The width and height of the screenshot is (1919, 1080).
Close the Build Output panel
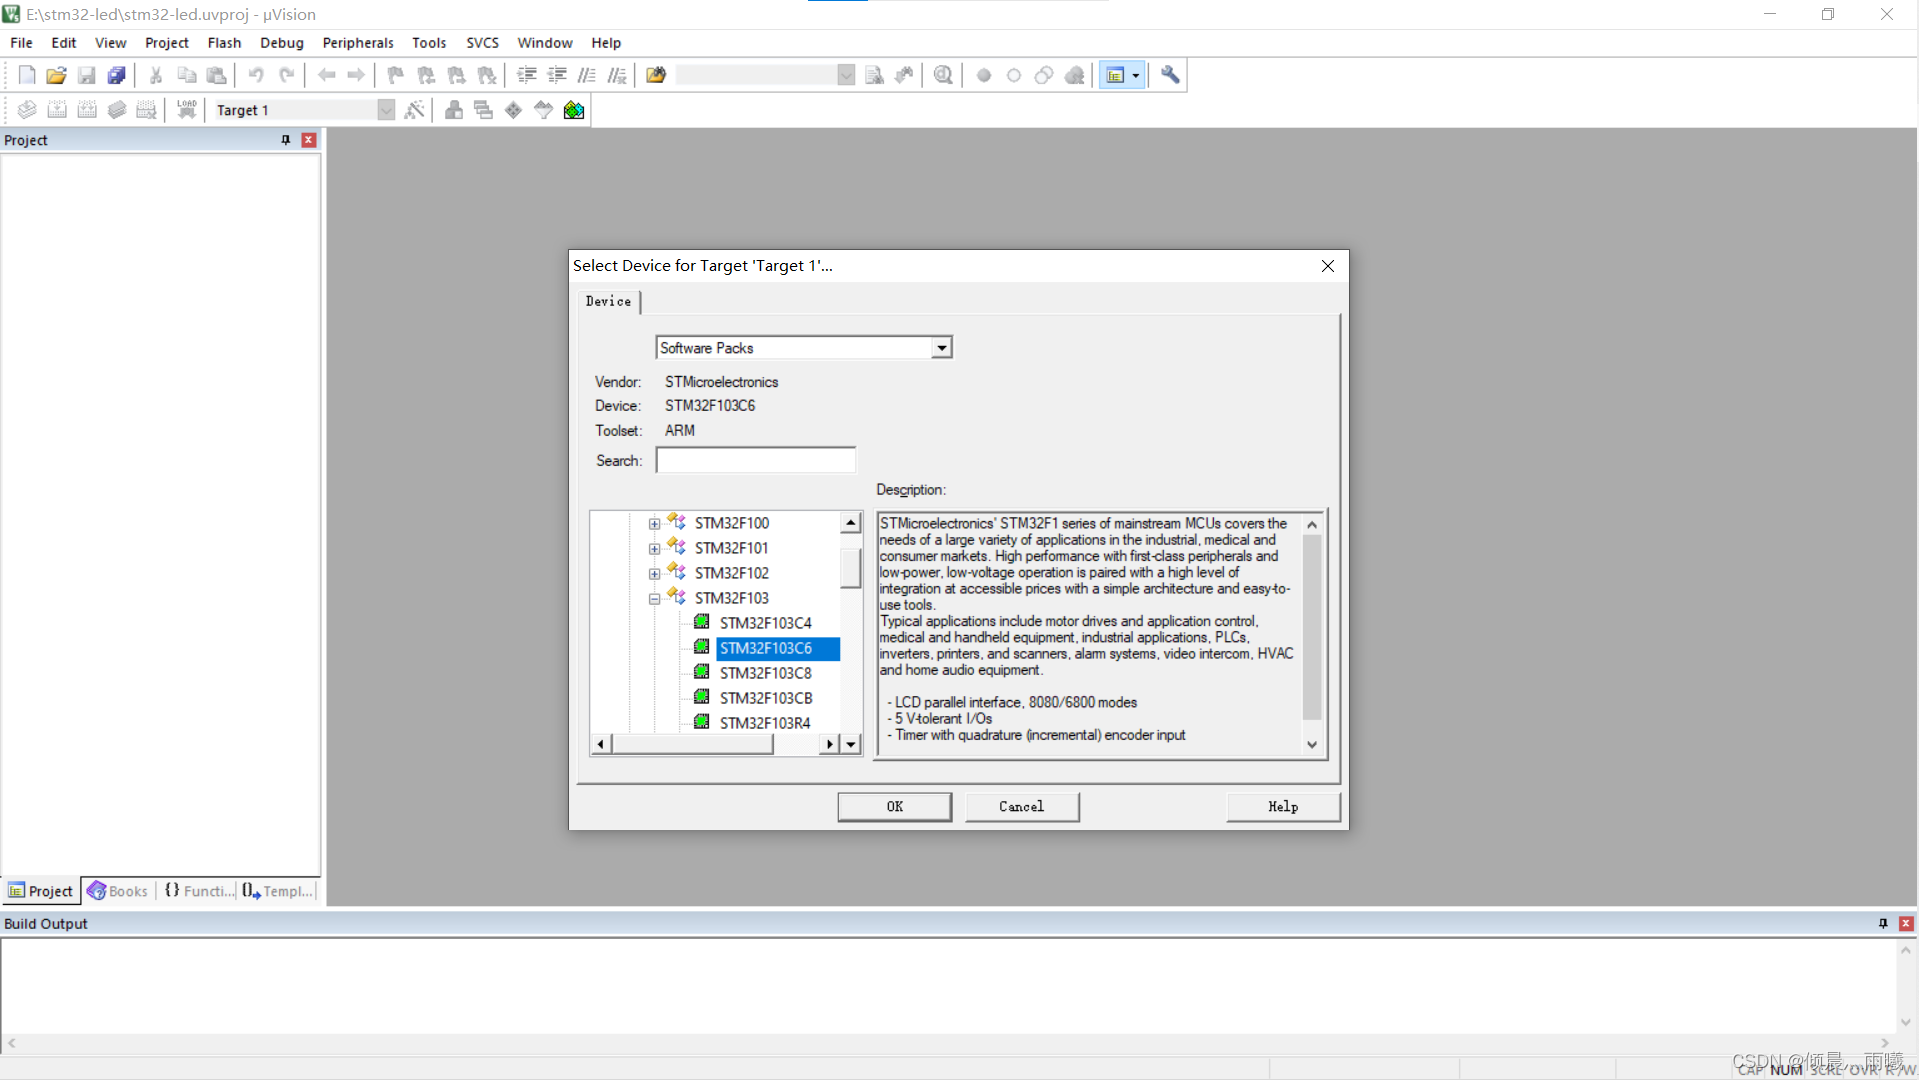(1906, 923)
